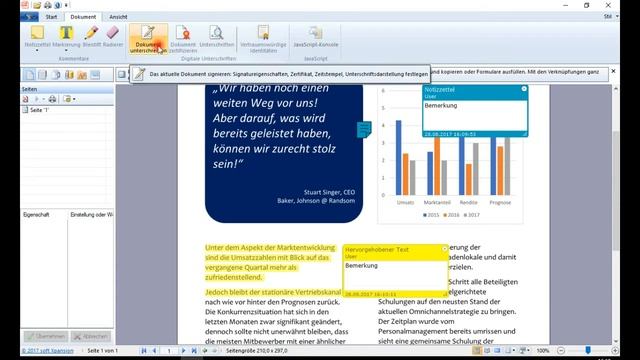
Task: Click the Bemerkung text in the yellow popup
Action: coord(361,265)
